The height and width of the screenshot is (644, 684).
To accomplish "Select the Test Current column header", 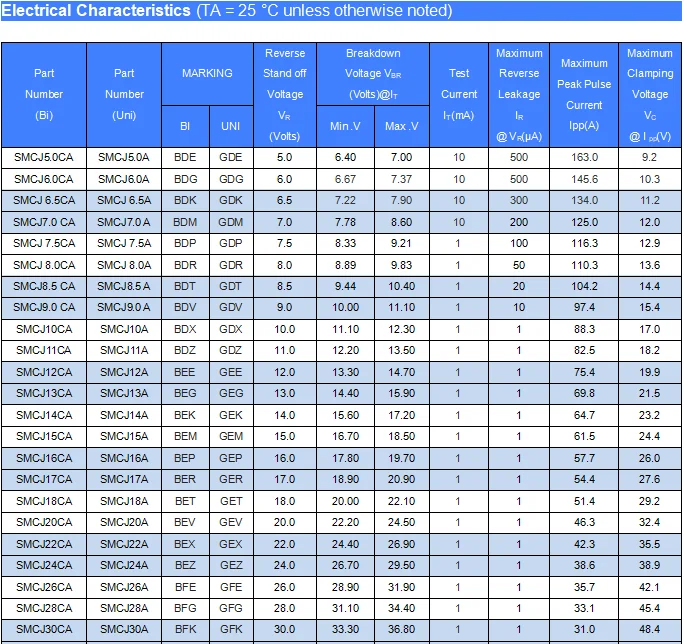I will pos(459,94).
